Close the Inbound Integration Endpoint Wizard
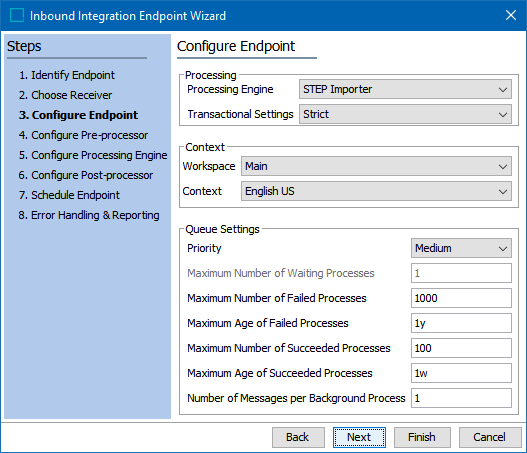This screenshot has width=527, height=453. pos(511,15)
